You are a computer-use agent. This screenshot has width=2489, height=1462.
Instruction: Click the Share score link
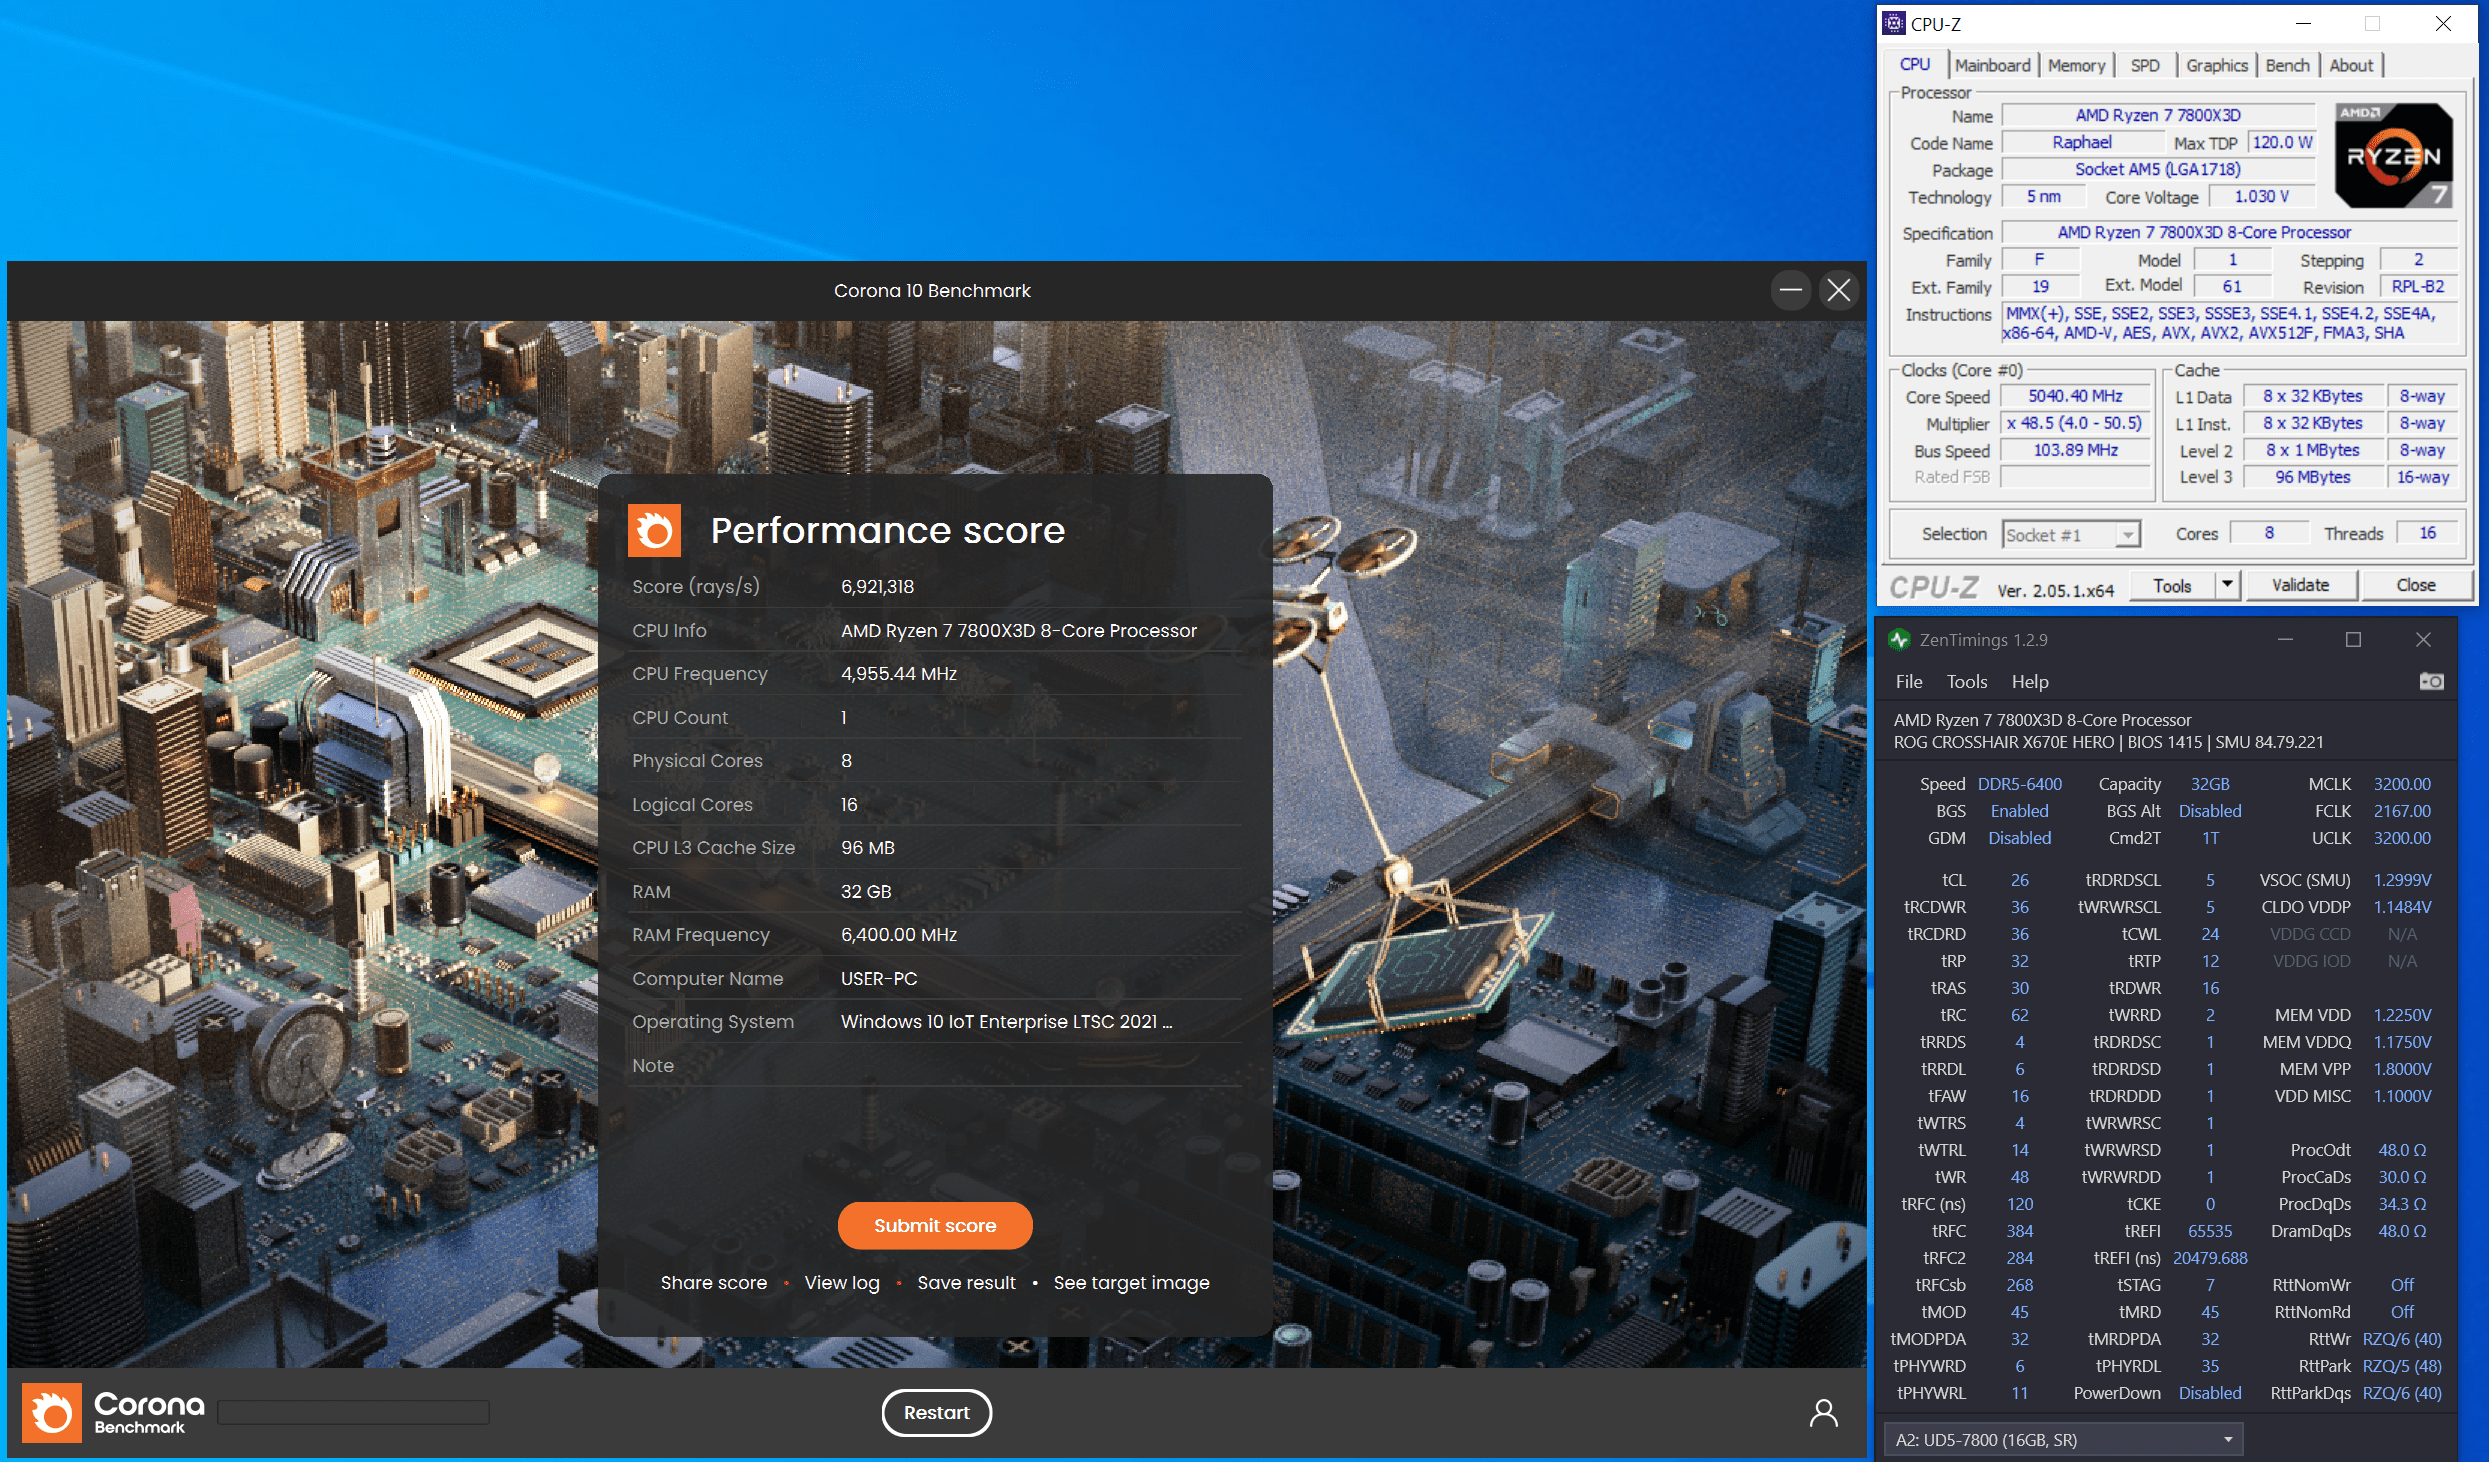[x=714, y=1283]
